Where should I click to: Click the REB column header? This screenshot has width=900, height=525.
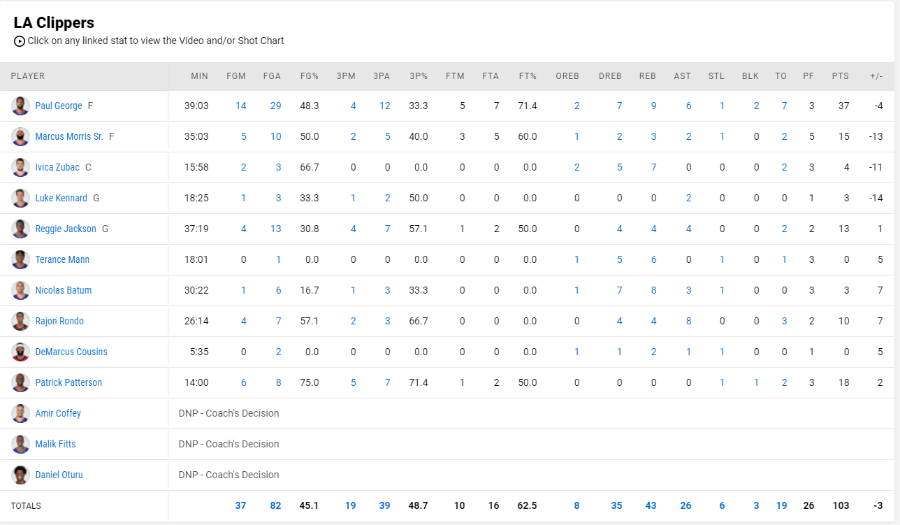tap(647, 76)
